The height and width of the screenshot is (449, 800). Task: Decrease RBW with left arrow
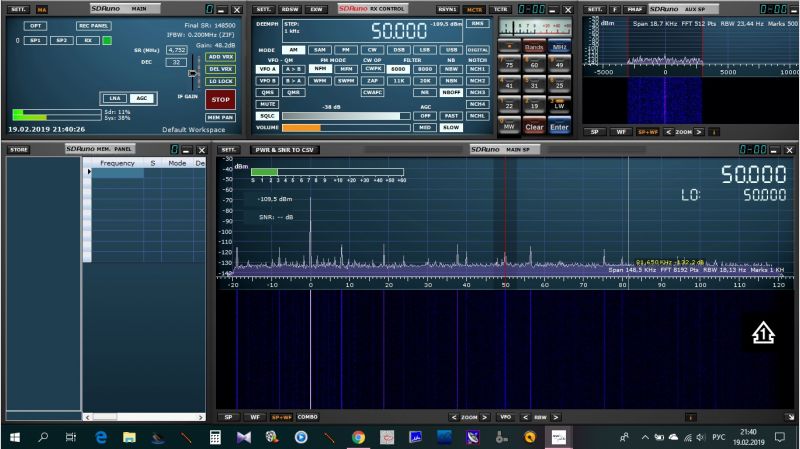(526, 417)
